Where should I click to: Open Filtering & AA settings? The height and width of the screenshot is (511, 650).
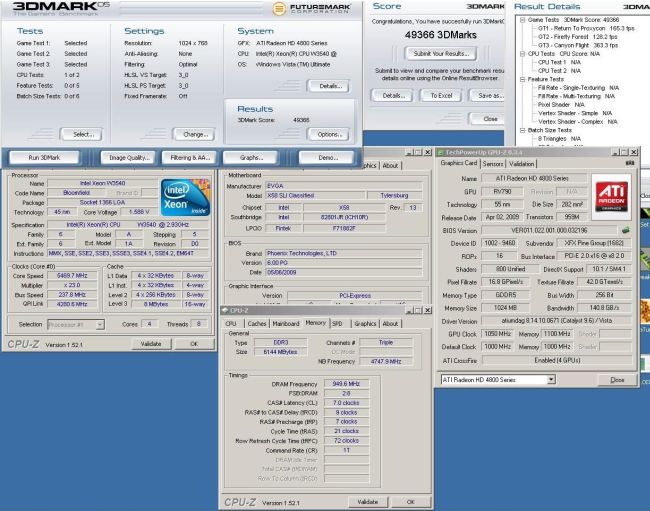point(190,157)
